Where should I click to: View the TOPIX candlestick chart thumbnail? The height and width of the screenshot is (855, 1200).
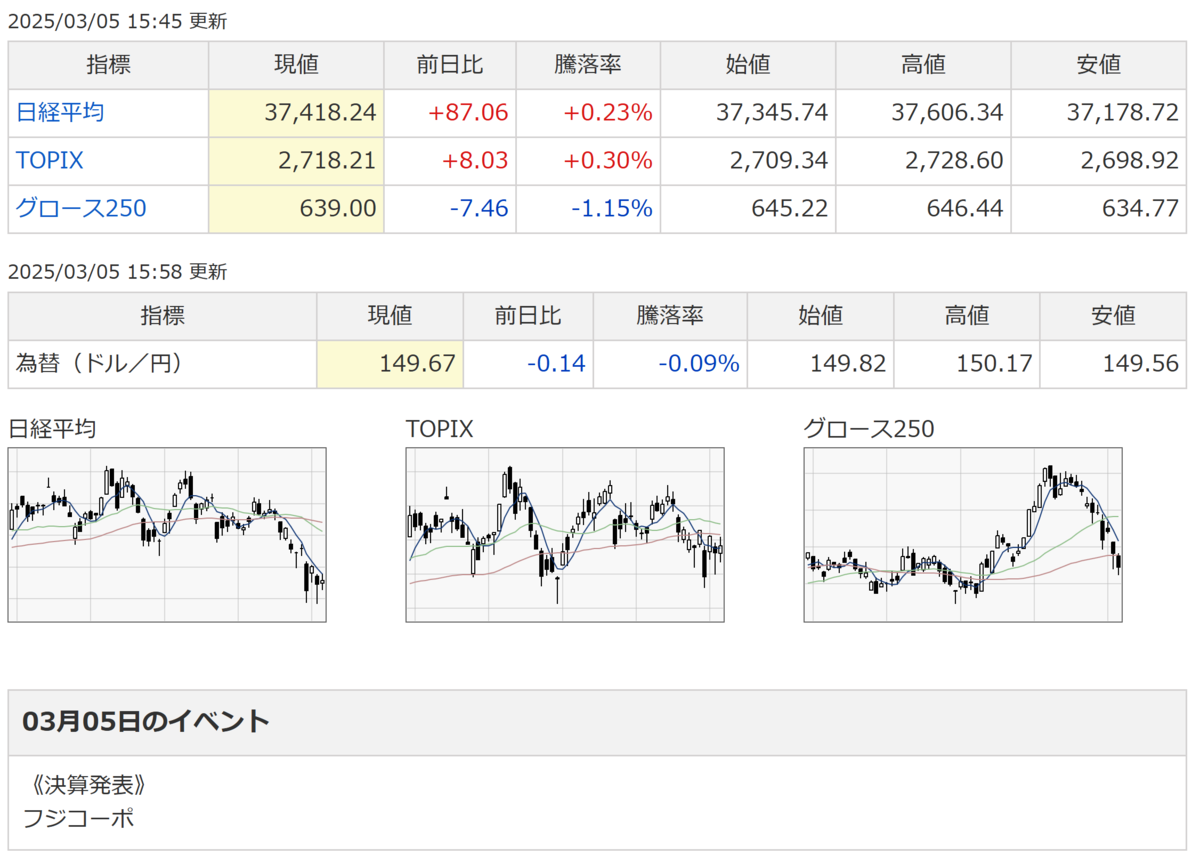click(565, 535)
